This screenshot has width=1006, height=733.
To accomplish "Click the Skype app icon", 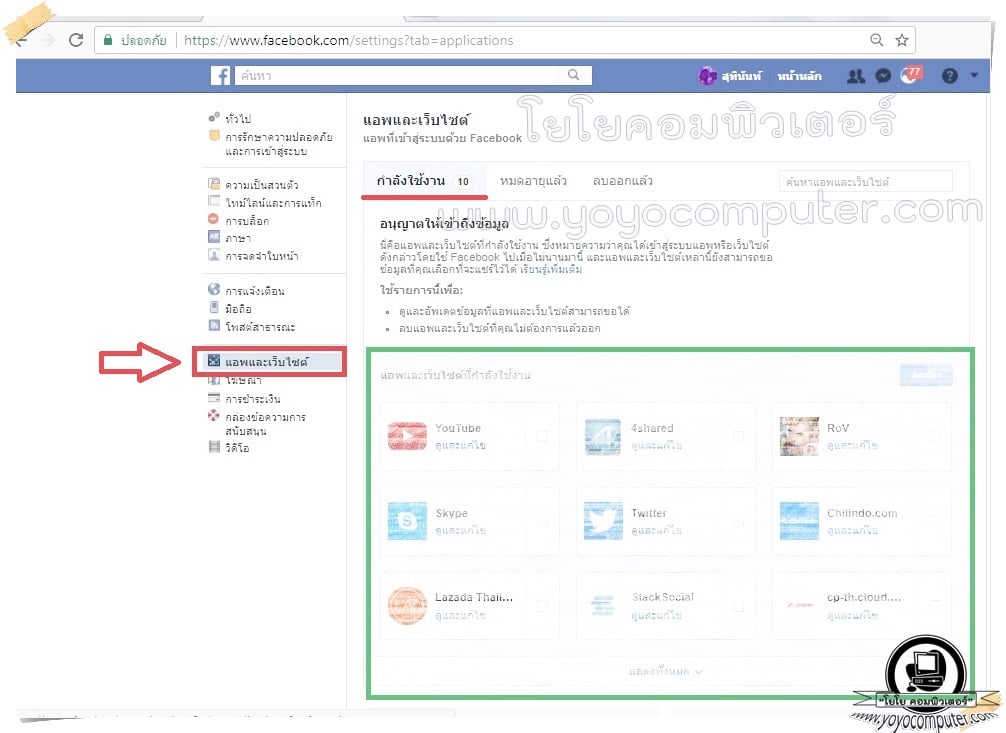I will (407, 521).
